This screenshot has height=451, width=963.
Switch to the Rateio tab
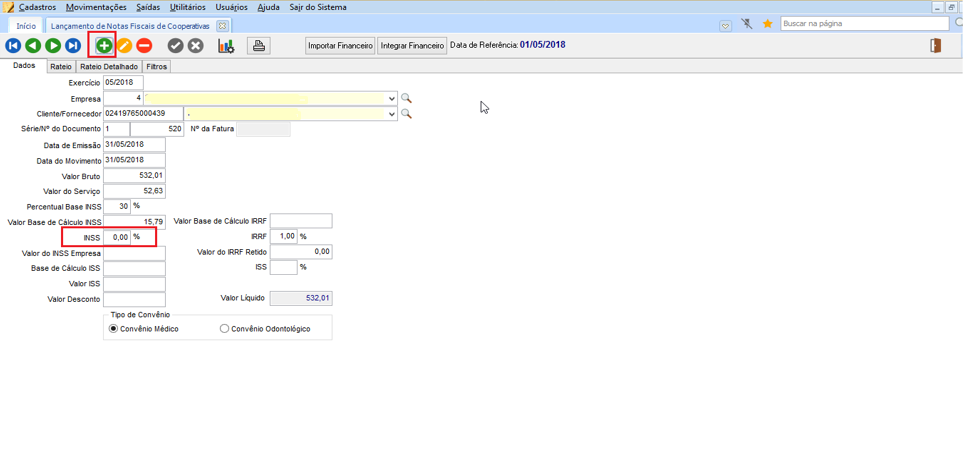(61, 66)
